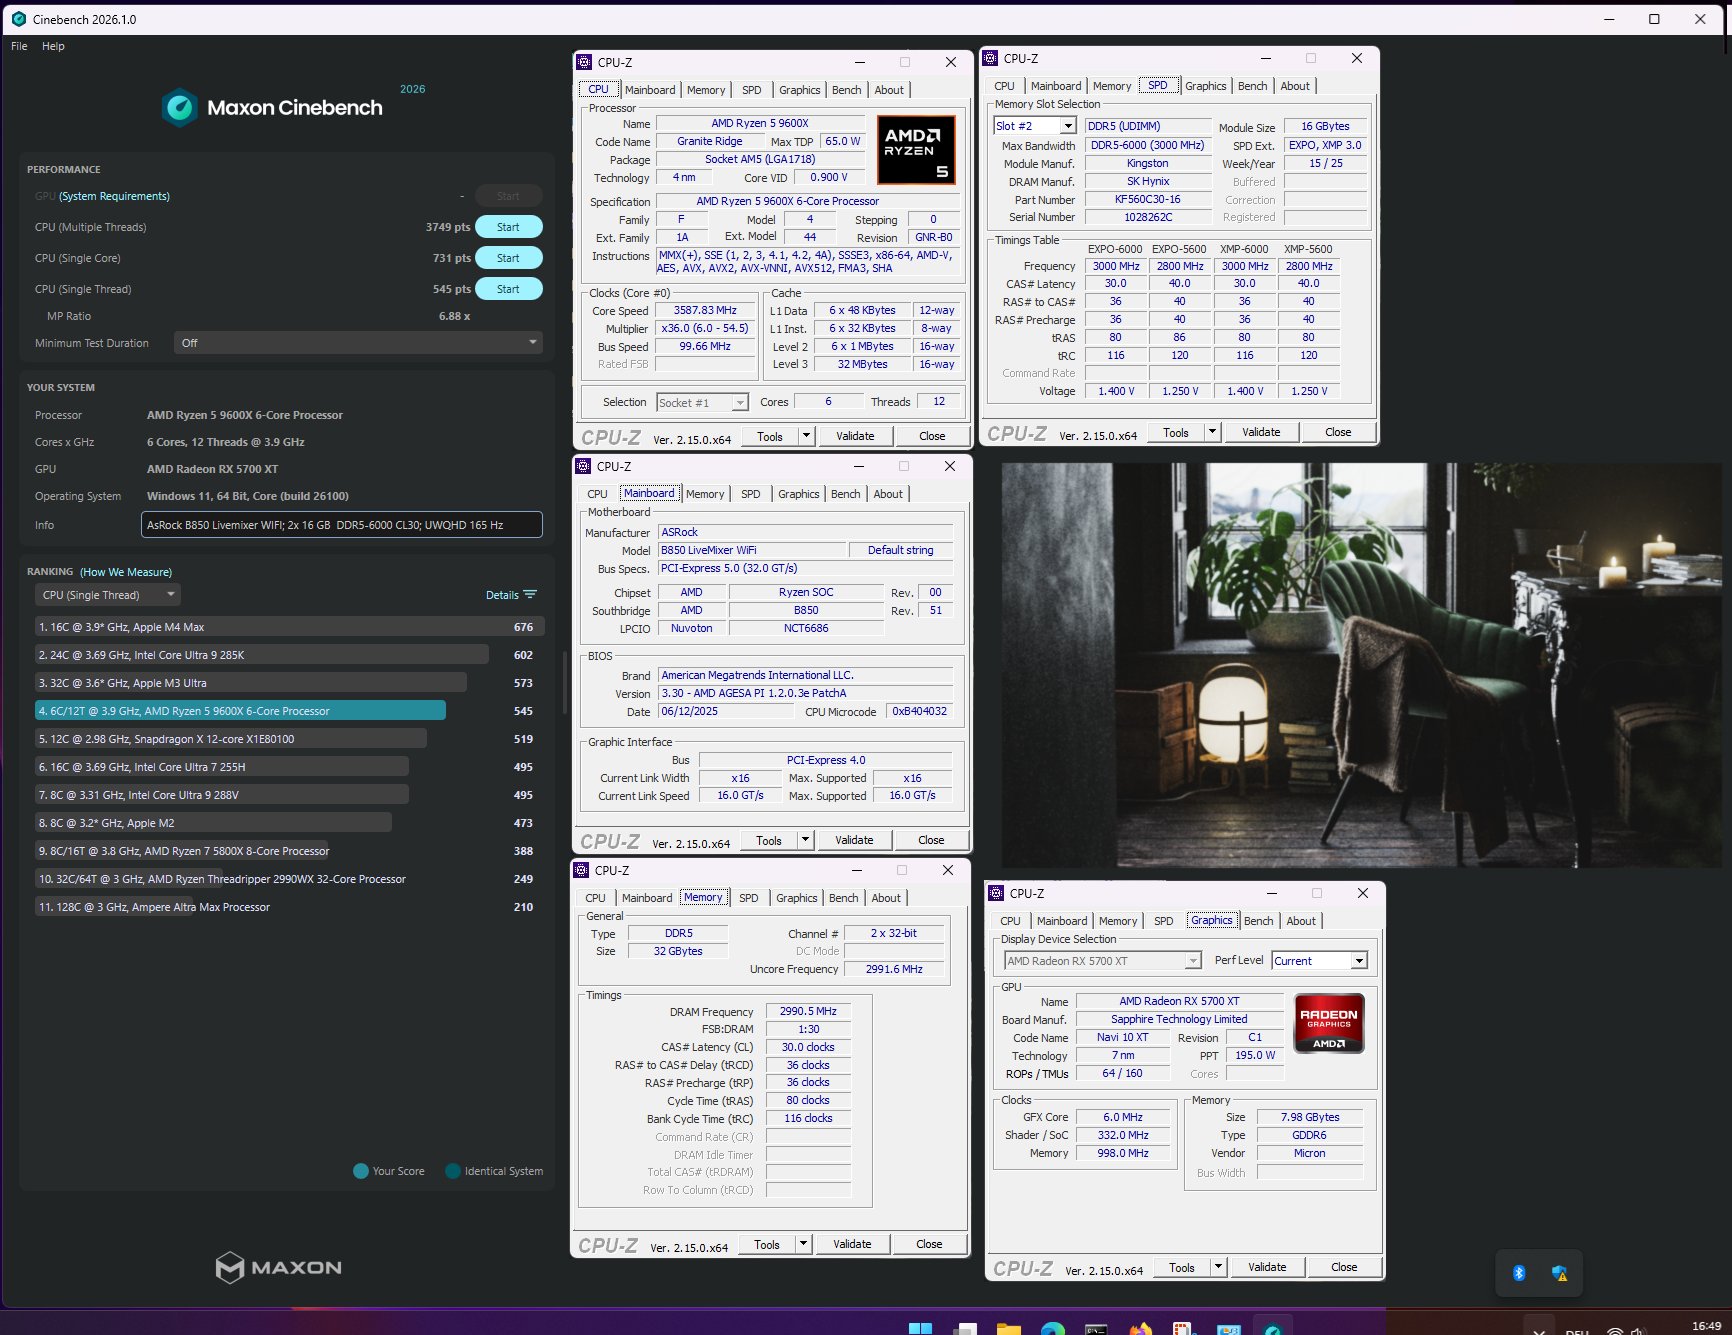Click the title icon of the CPU-Z SPD window
The height and width of the screenshot is (1335, 1732).
(991, 58)
